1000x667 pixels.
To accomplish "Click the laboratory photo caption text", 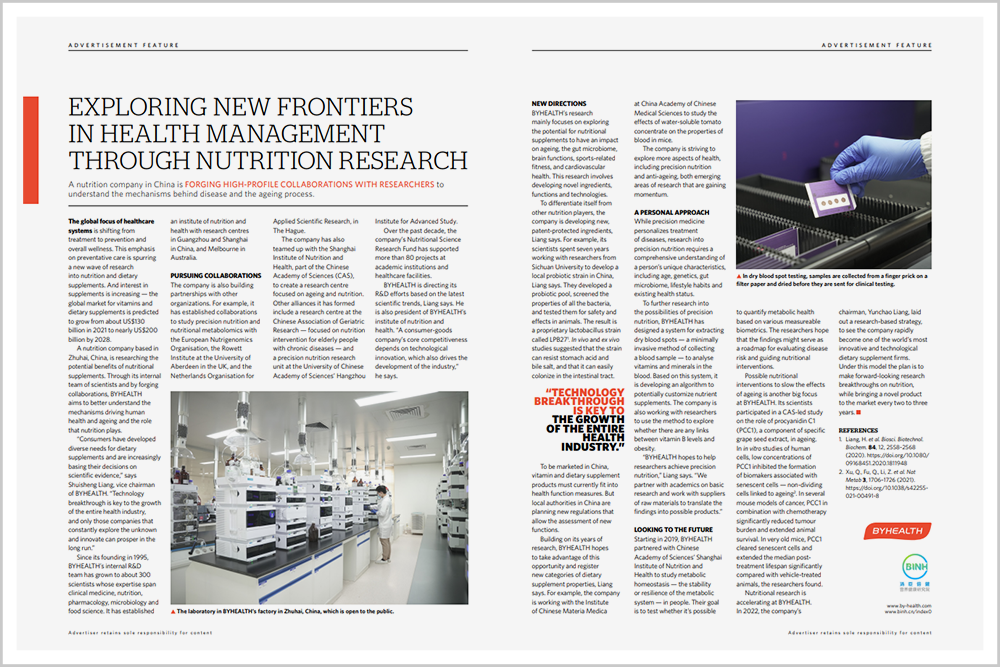I will 285,611.
